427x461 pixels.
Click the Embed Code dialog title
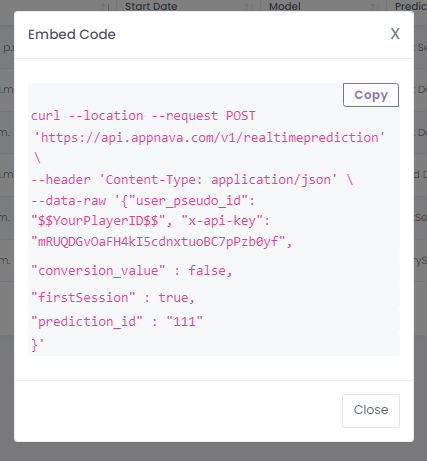point(72,34)
